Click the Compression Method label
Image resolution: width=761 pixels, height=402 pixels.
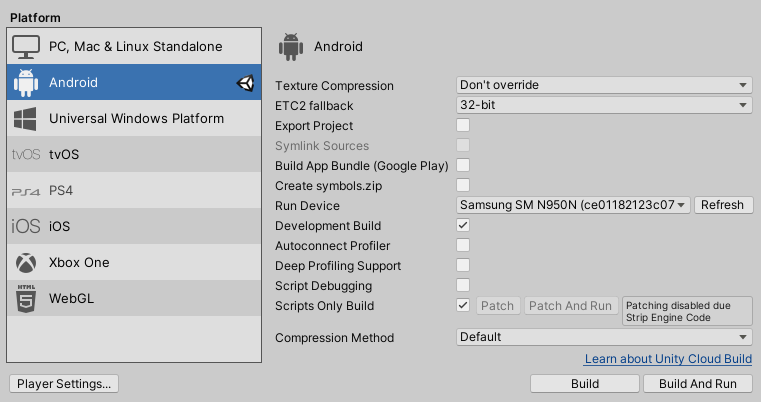point(334,337)
